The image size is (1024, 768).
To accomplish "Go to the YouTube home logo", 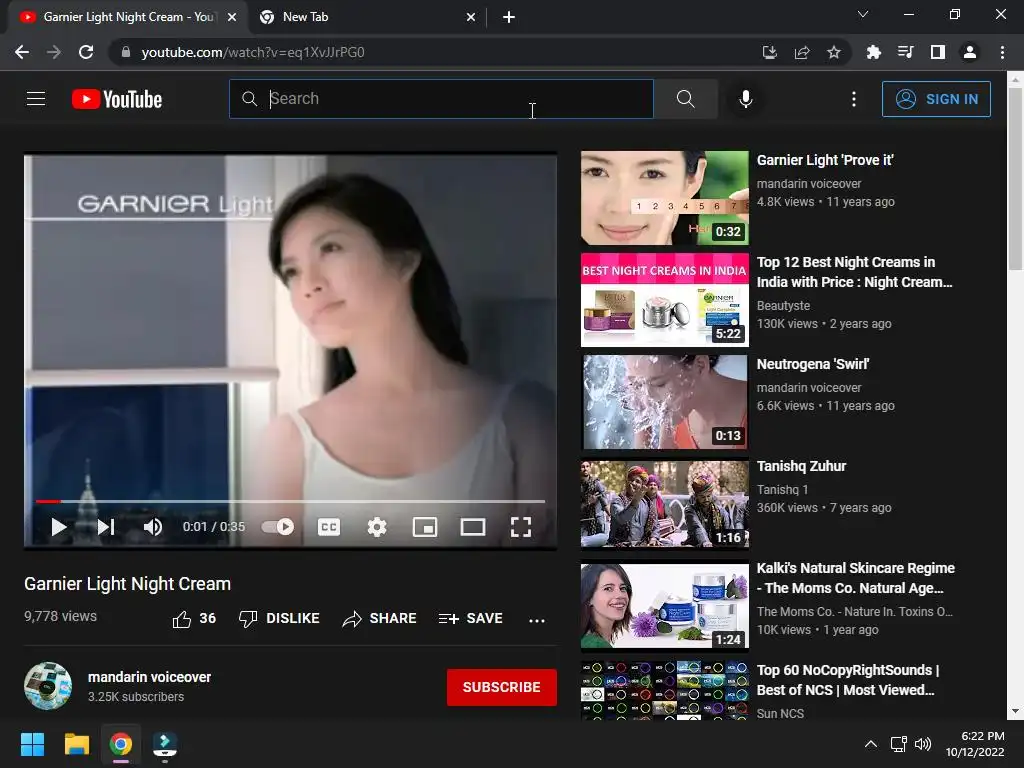I will pyautogui.click(x=117, y=99).
